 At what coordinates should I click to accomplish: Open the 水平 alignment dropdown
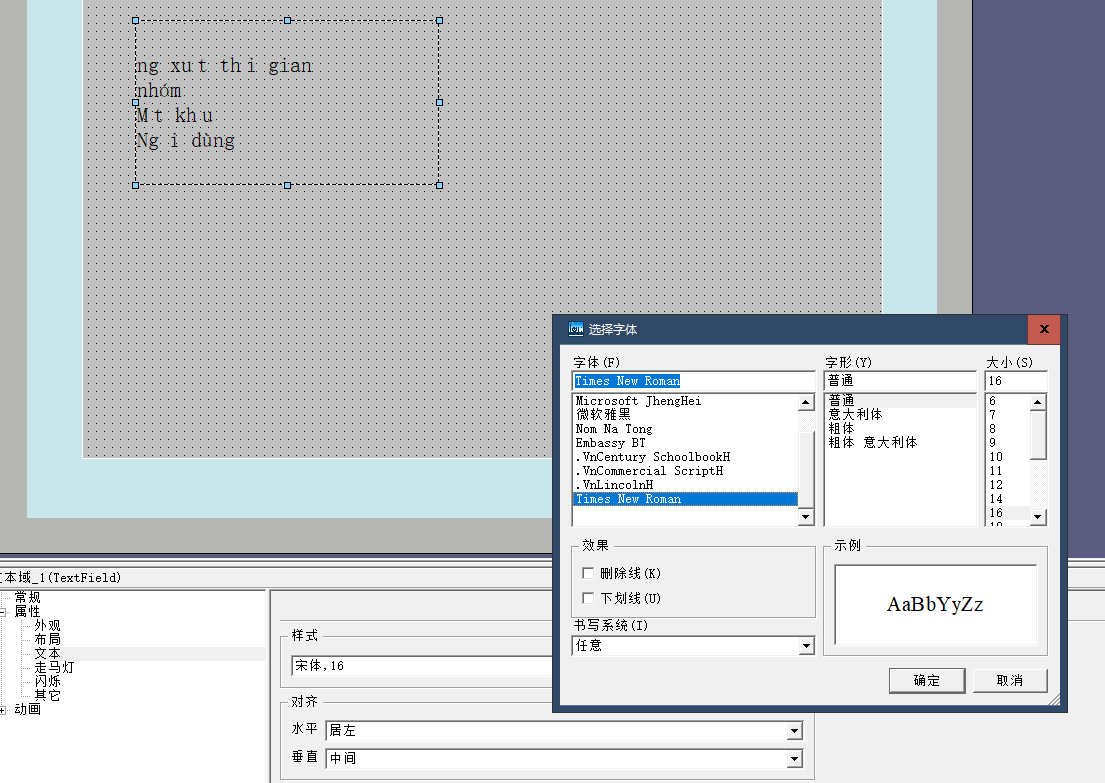(794, 731)
